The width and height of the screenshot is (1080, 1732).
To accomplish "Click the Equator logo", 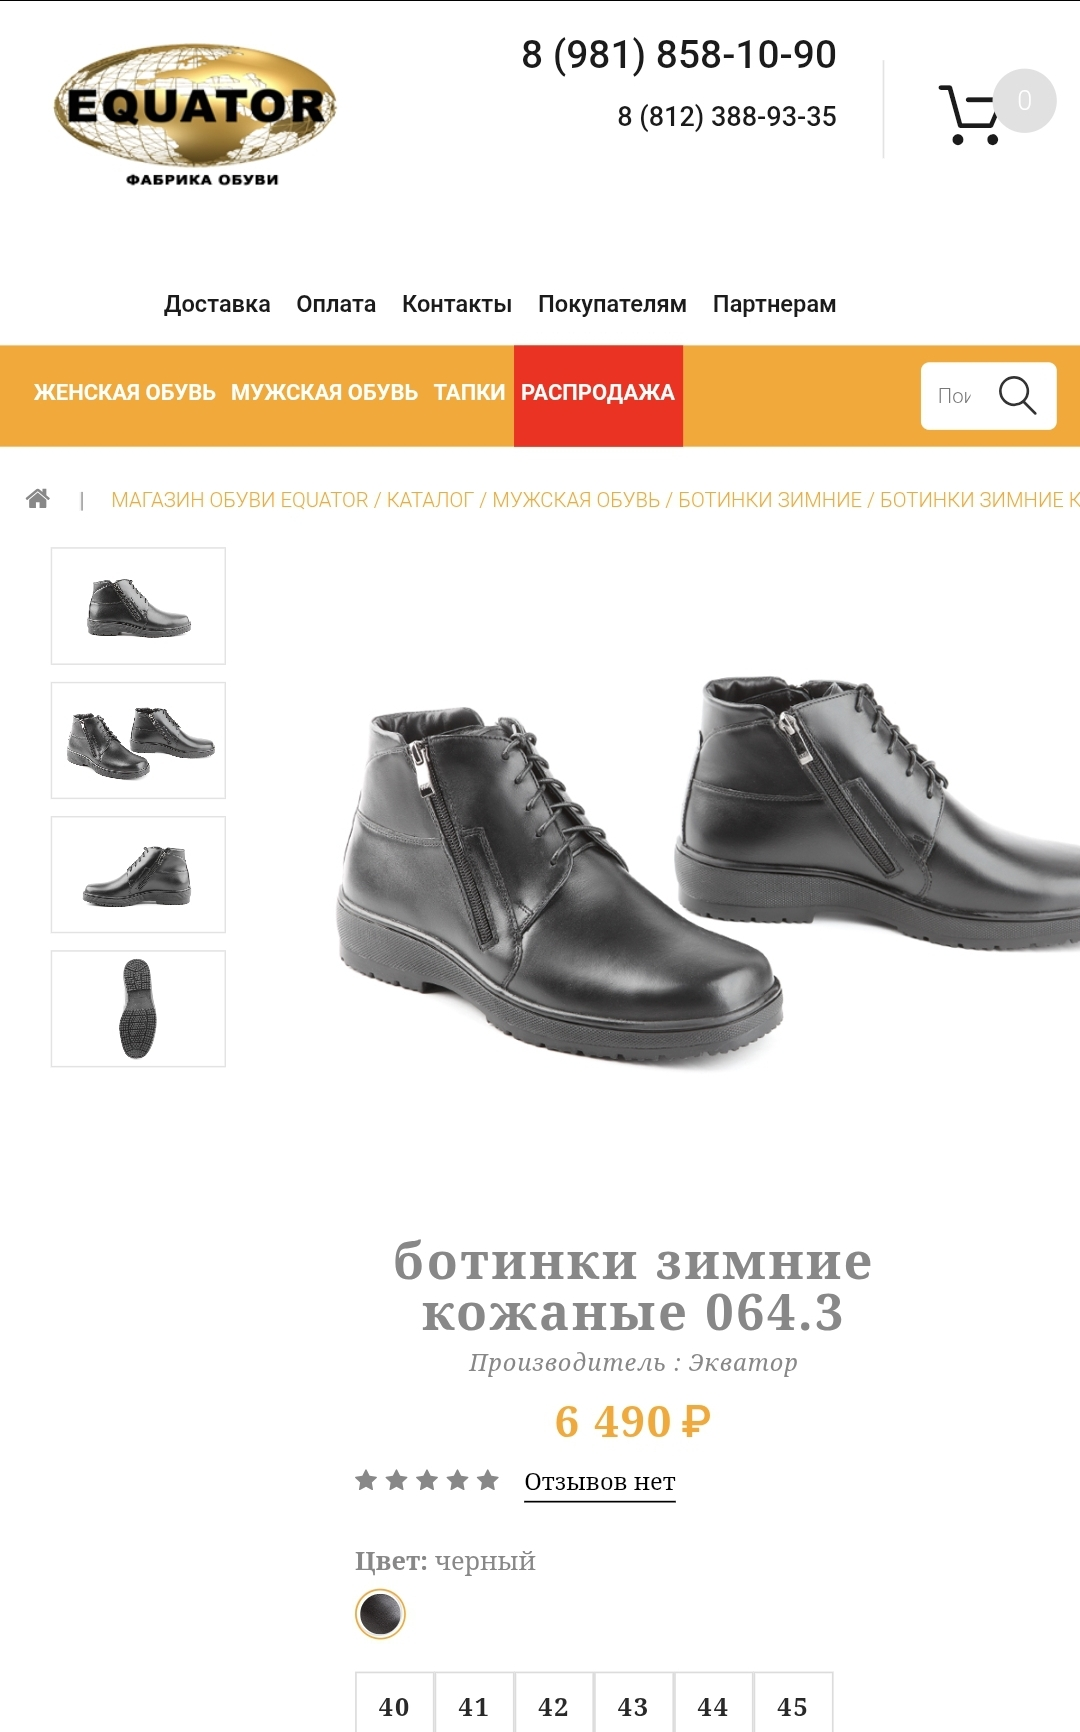I will point(195,115).
